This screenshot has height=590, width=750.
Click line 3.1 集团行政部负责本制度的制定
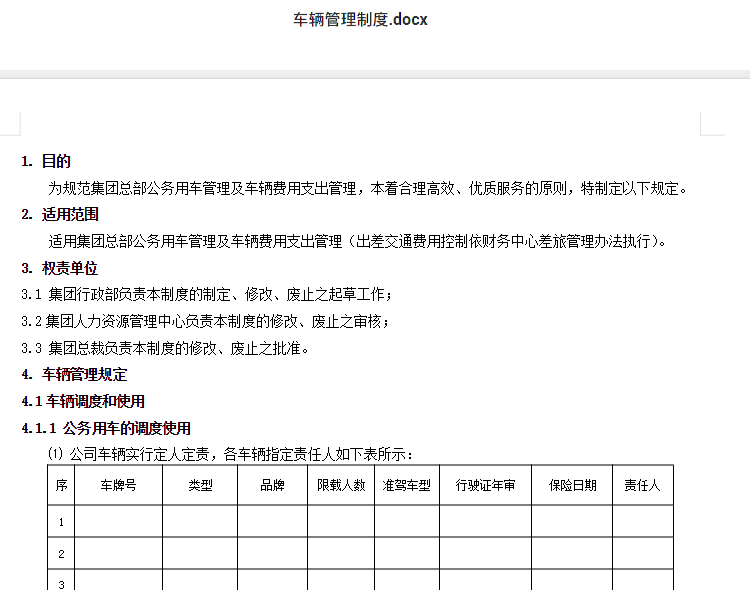click(207, 294)
